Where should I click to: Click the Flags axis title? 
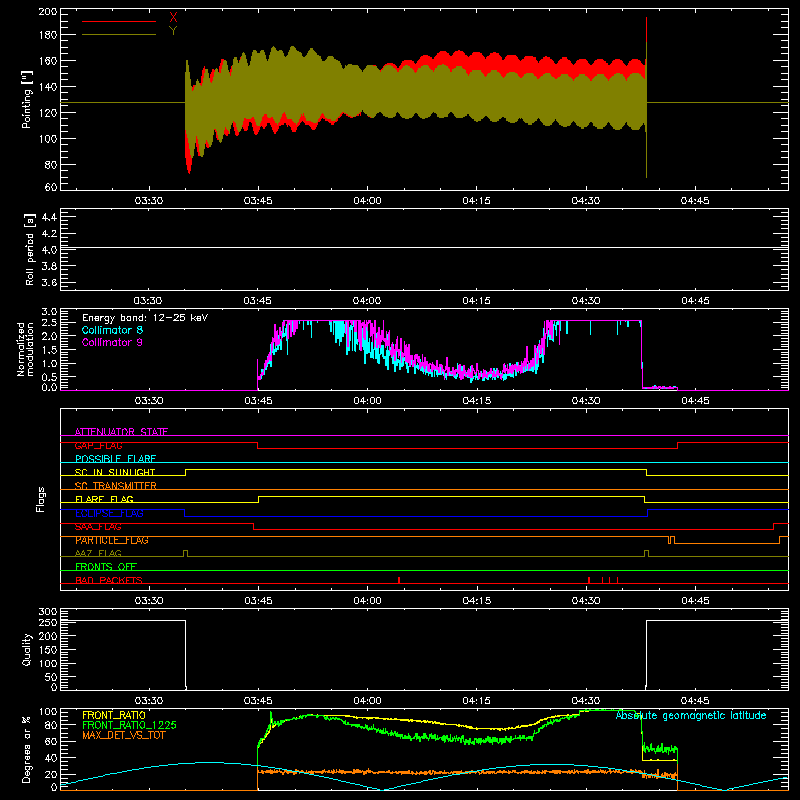point(40,499)
